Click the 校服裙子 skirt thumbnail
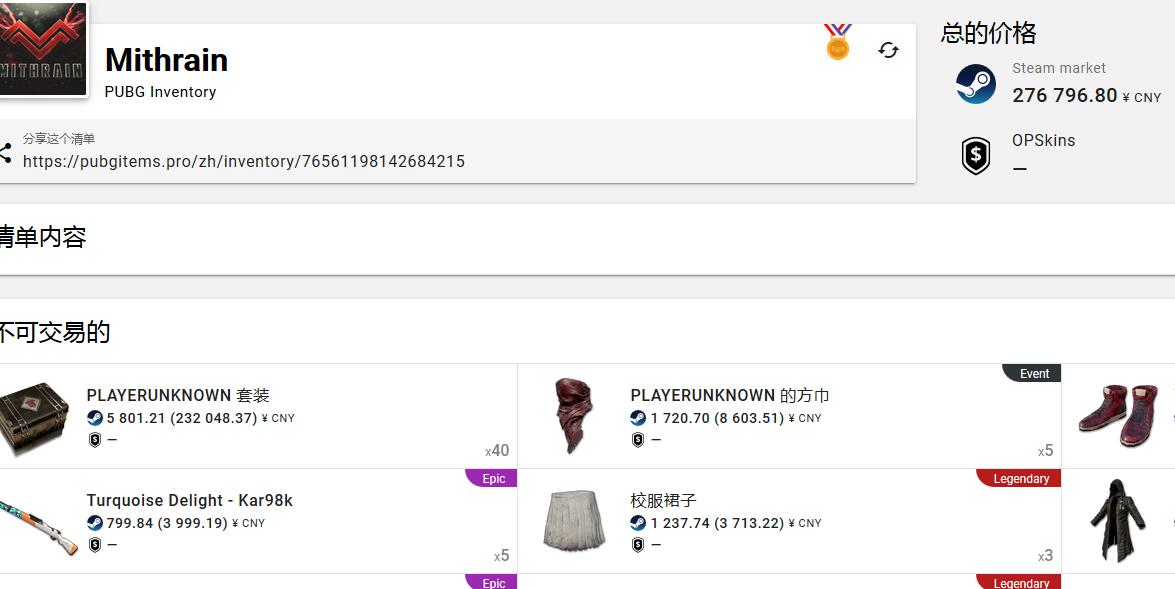This screenshot has height=589, width=1175. pos(574,520)
